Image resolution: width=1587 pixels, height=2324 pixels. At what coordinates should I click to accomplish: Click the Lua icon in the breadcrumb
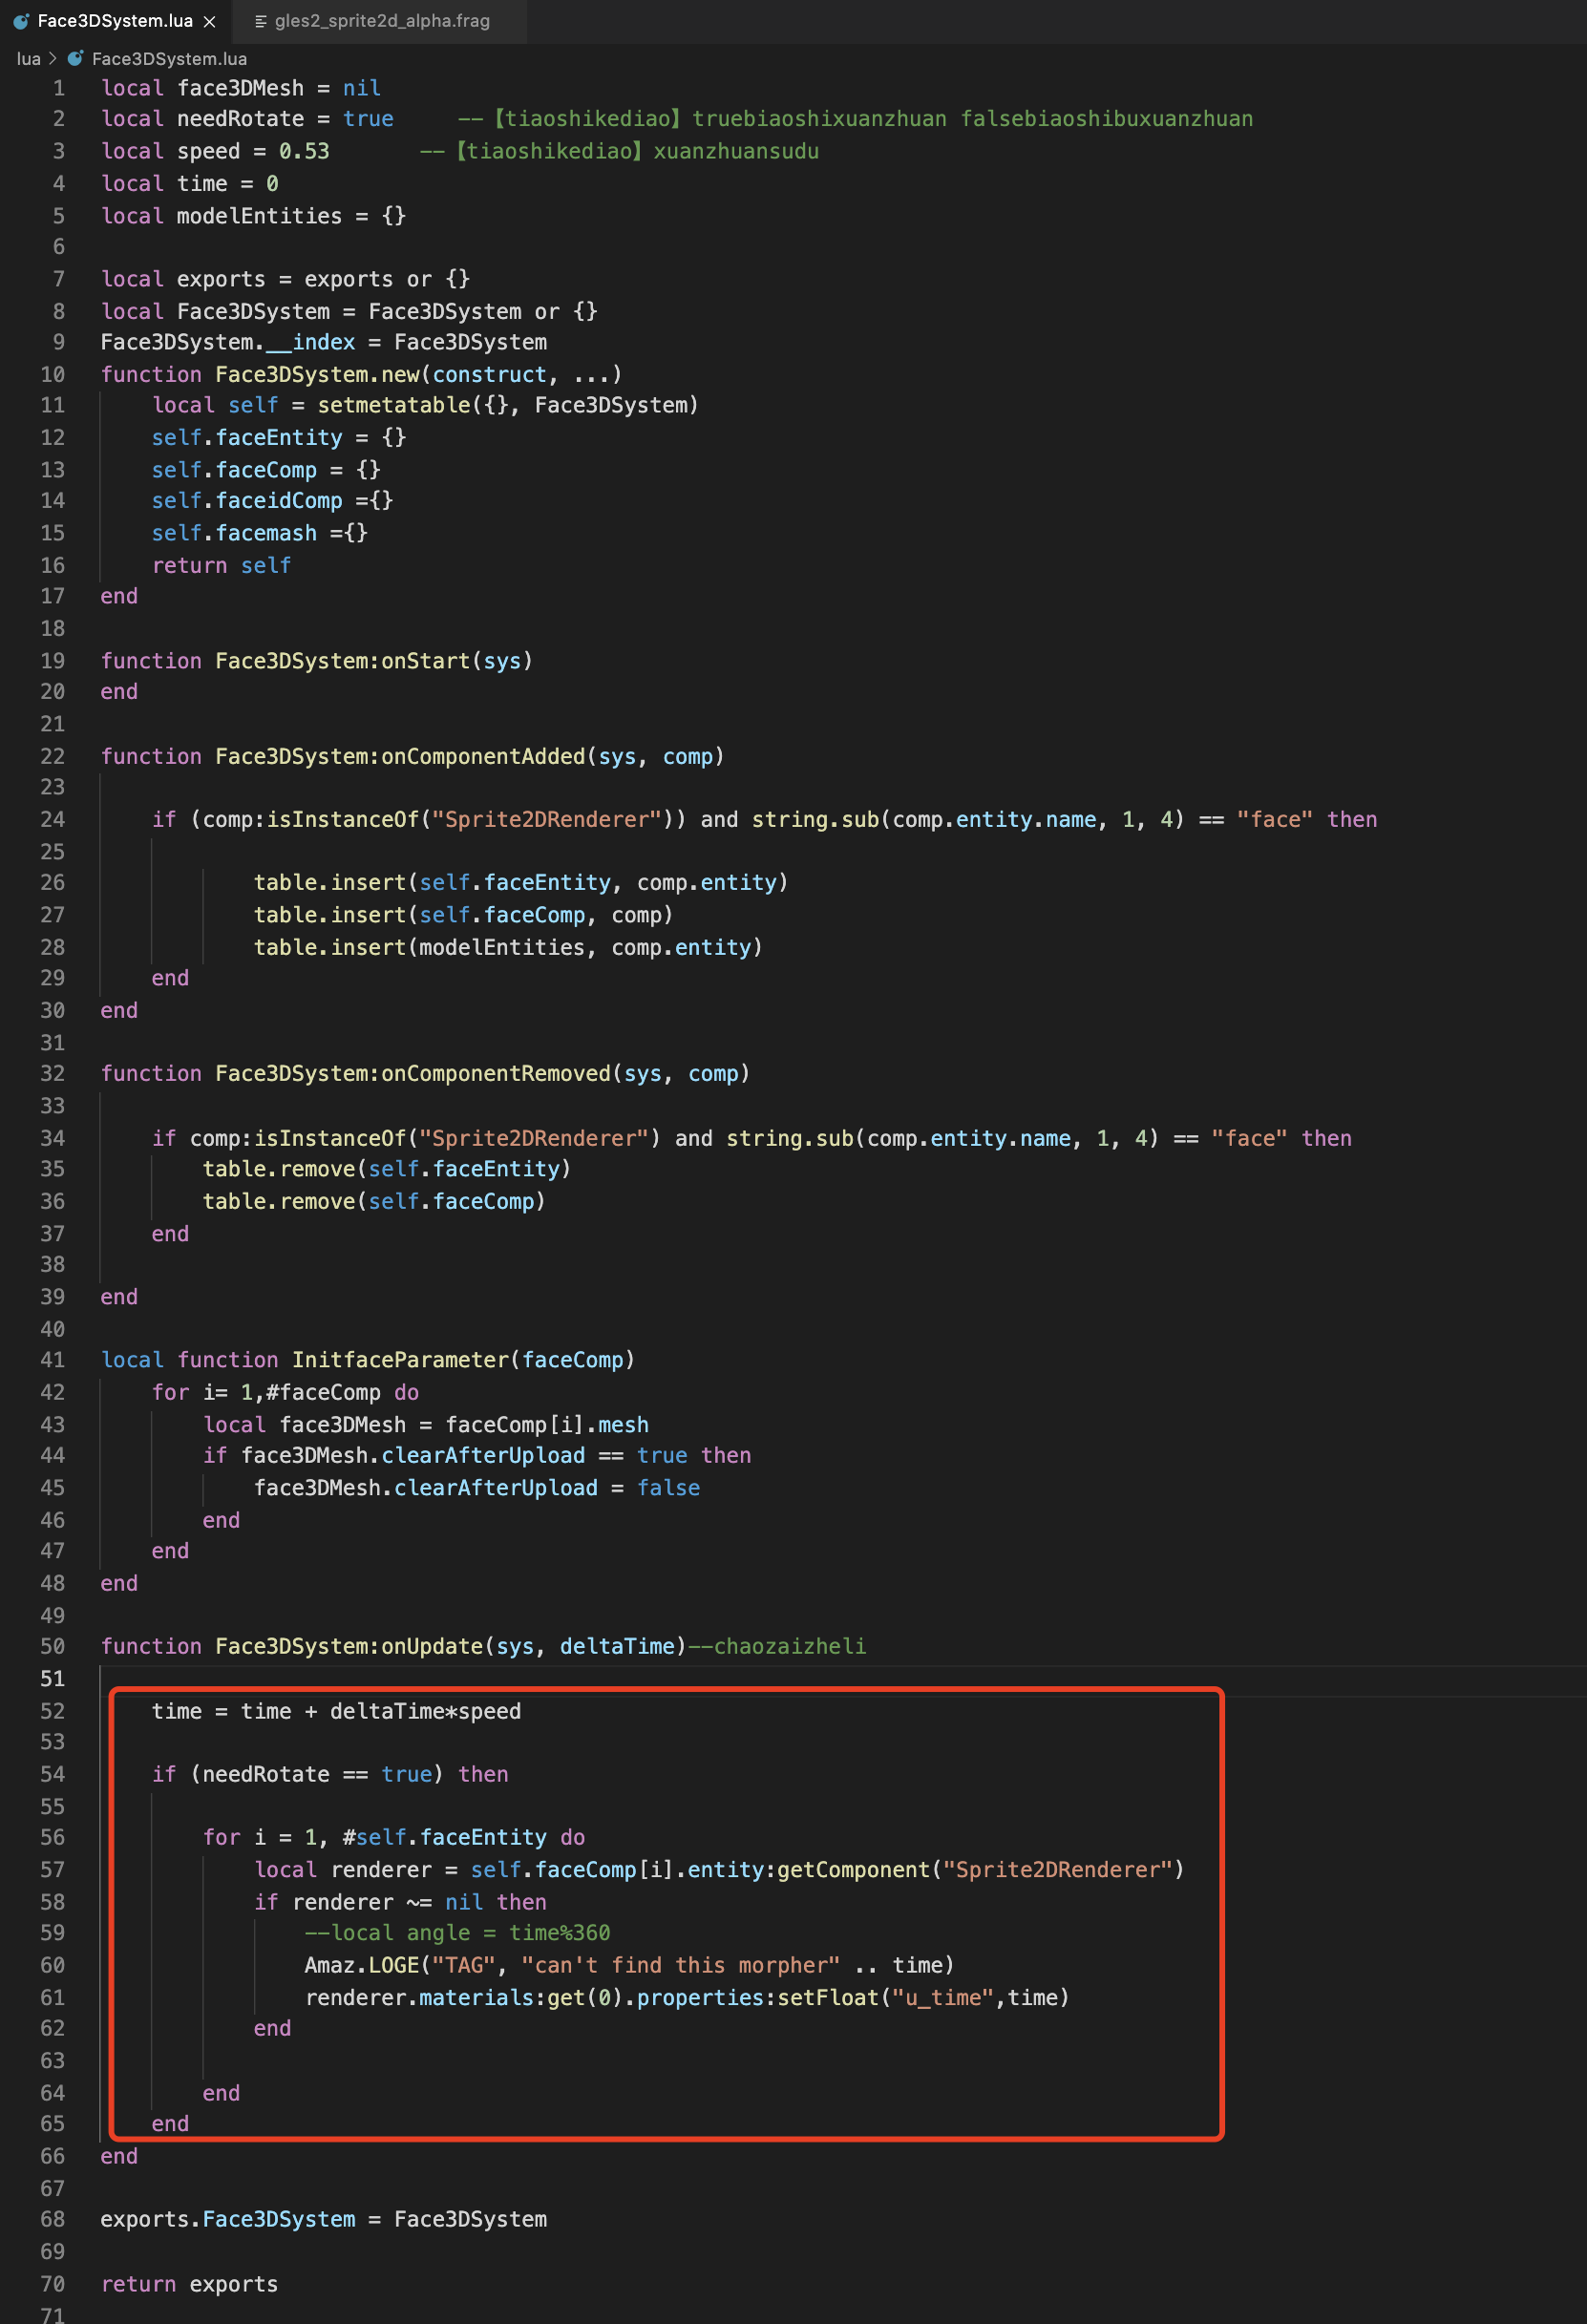click(x=75, y=59)
